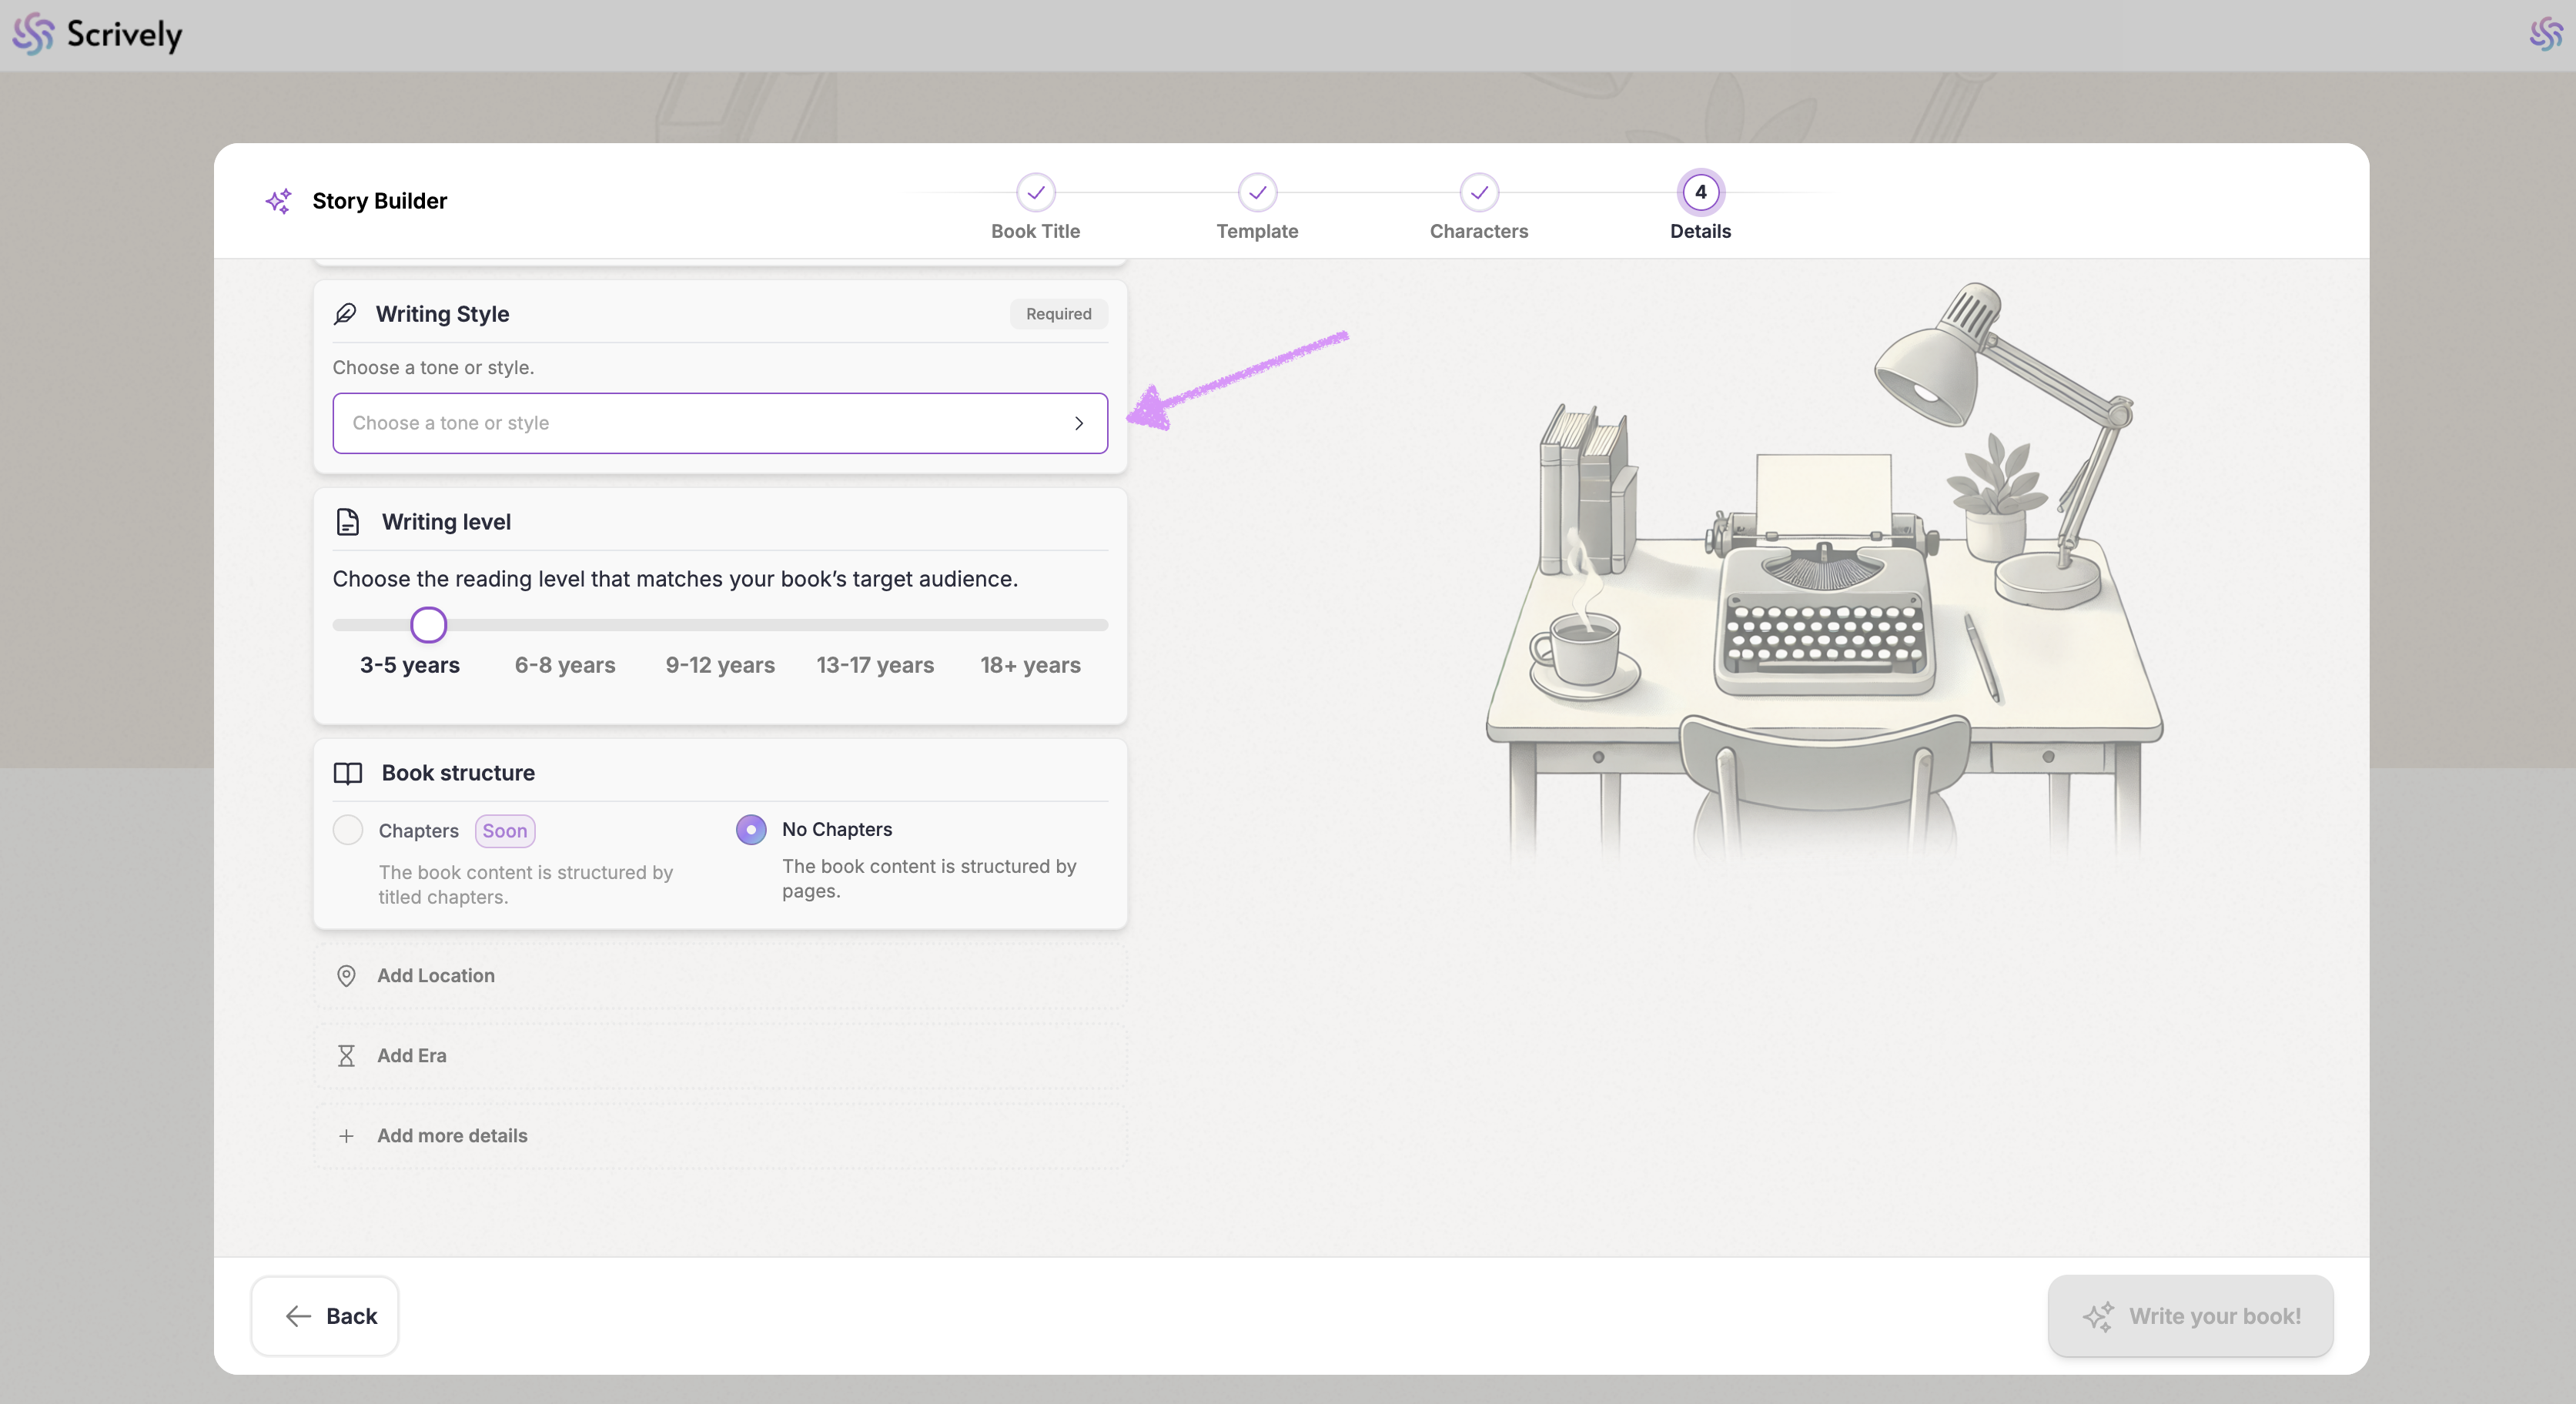Click the Writing level document icon
The image size is (2576, 1404).
347,522
